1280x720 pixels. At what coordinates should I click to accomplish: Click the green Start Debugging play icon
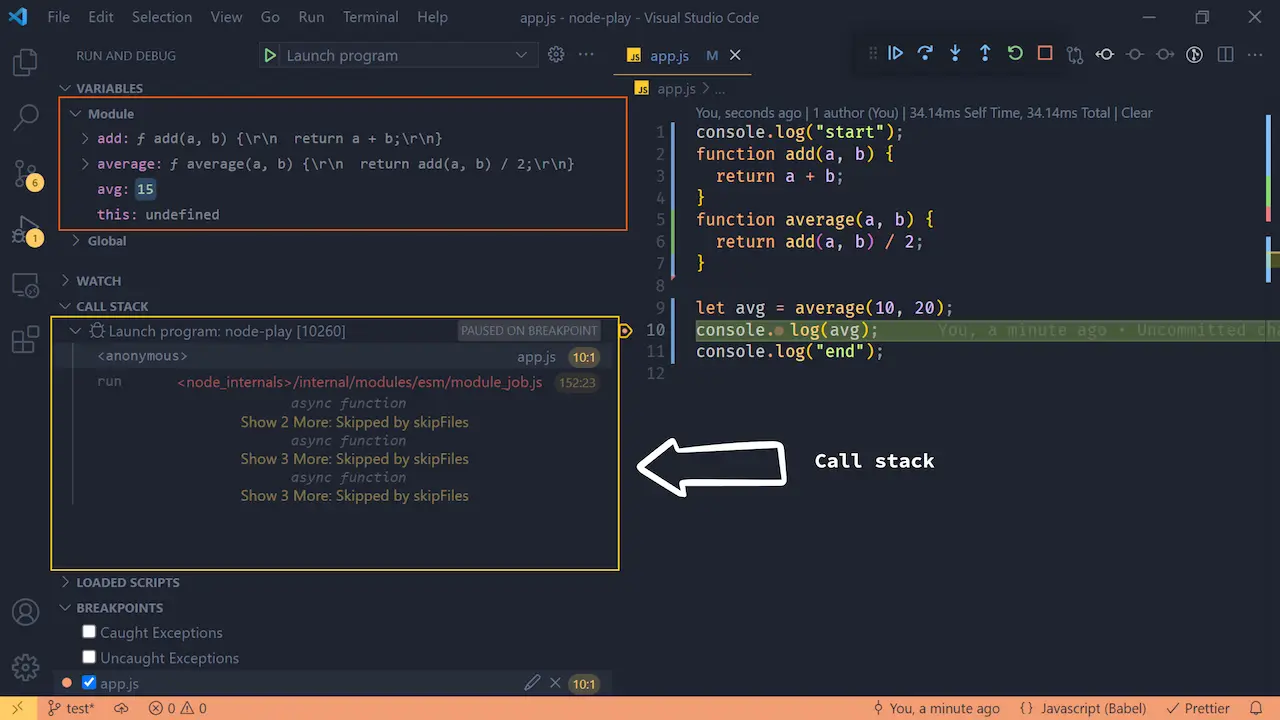click(x=270, y=56)
